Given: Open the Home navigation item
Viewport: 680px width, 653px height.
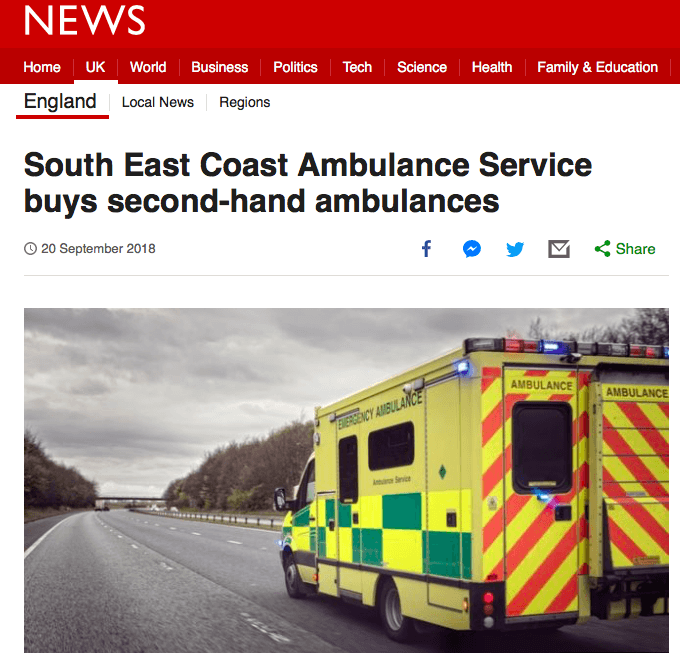Looking at the screenshot, I should point(42,67).
